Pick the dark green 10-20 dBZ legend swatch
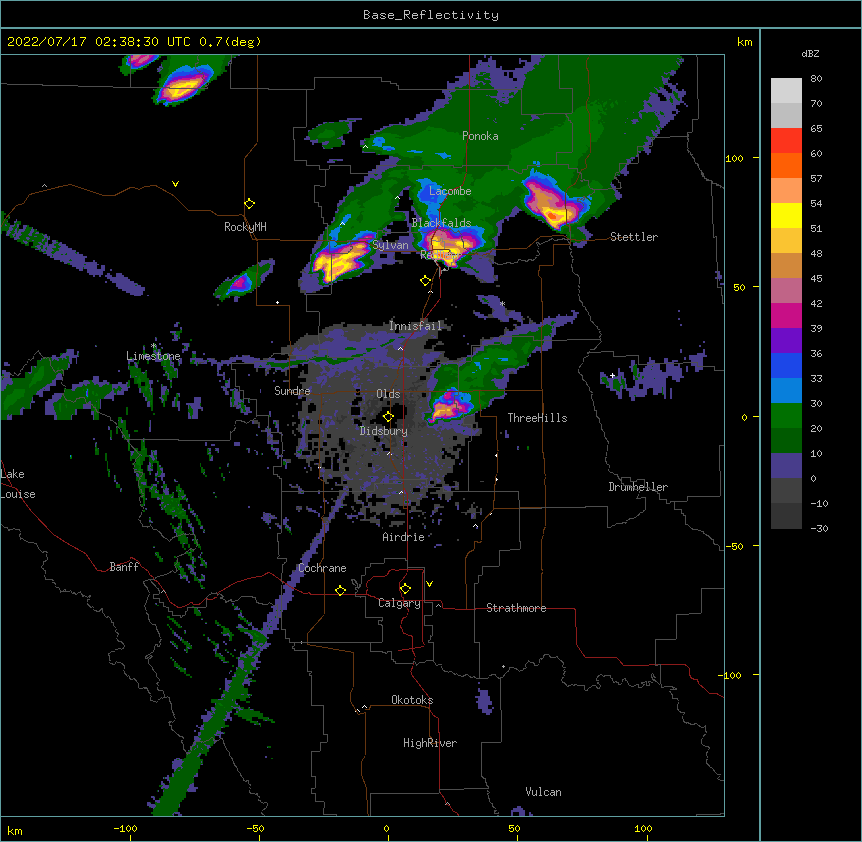862x842 pixels. (x=786, y=441)
